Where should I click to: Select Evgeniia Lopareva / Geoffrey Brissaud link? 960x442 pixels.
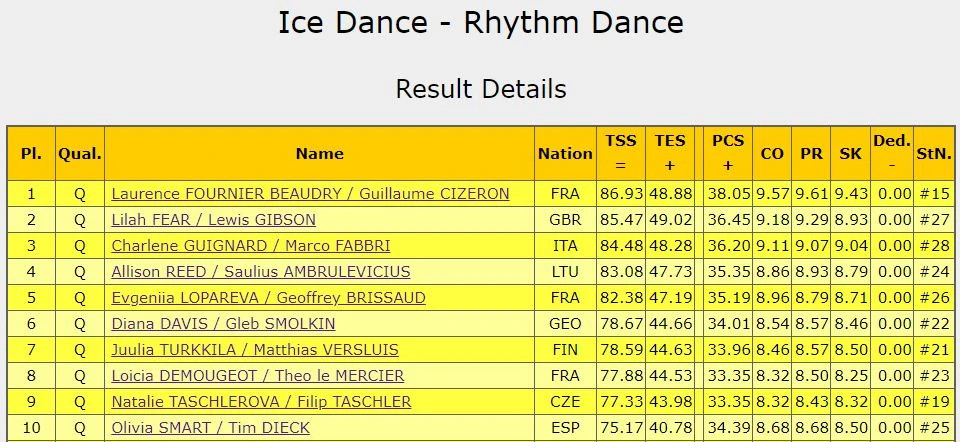268,298
